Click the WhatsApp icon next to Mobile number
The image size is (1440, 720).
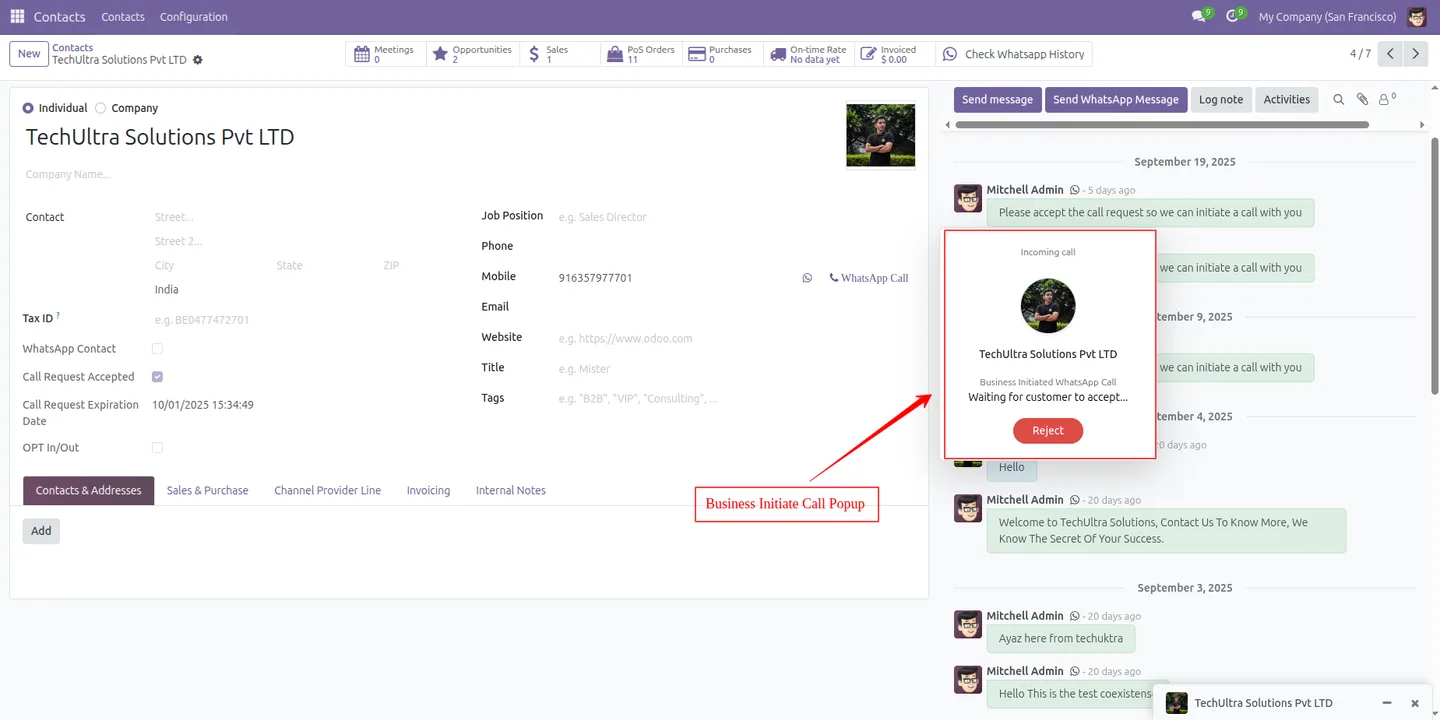[807, 278]
